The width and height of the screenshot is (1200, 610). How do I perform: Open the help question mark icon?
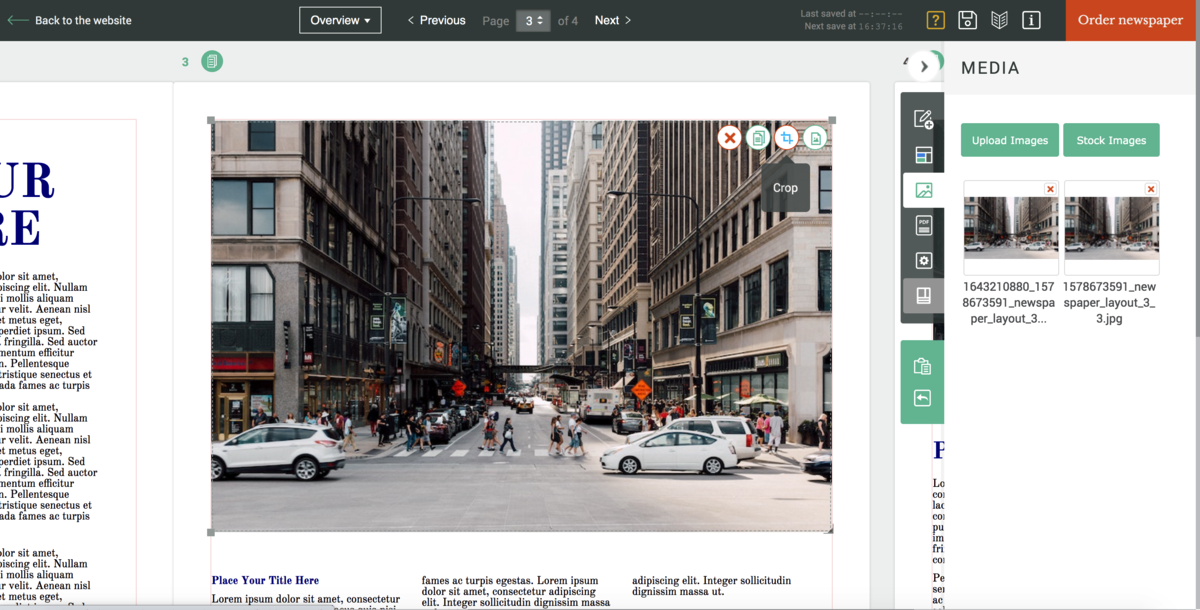click(935, 20)
